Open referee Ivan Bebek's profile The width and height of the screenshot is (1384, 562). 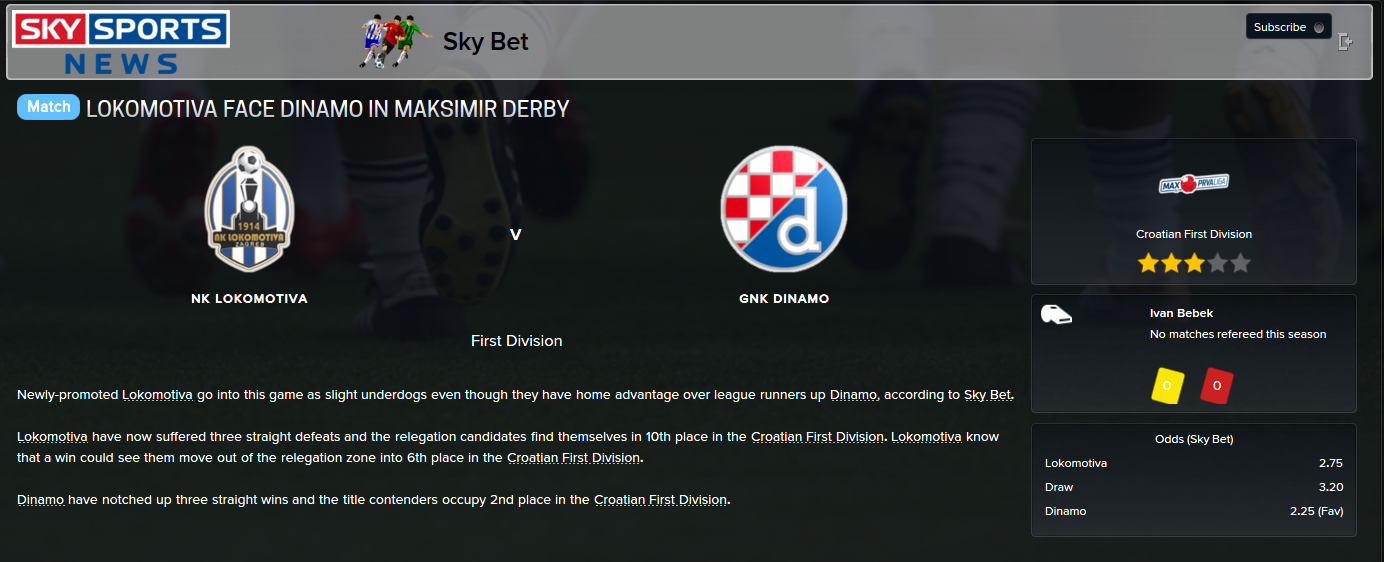click(x=1181, y=313)
